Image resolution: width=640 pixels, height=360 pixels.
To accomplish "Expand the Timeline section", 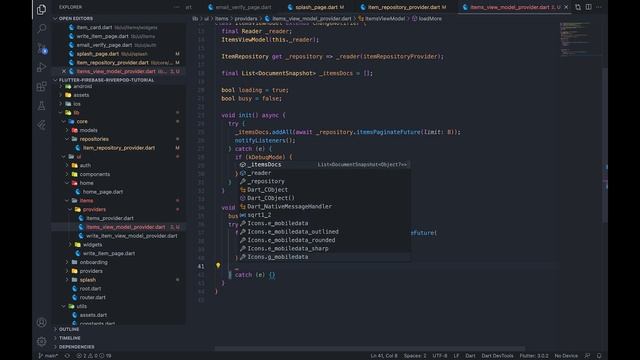I will tap(70, 338).
